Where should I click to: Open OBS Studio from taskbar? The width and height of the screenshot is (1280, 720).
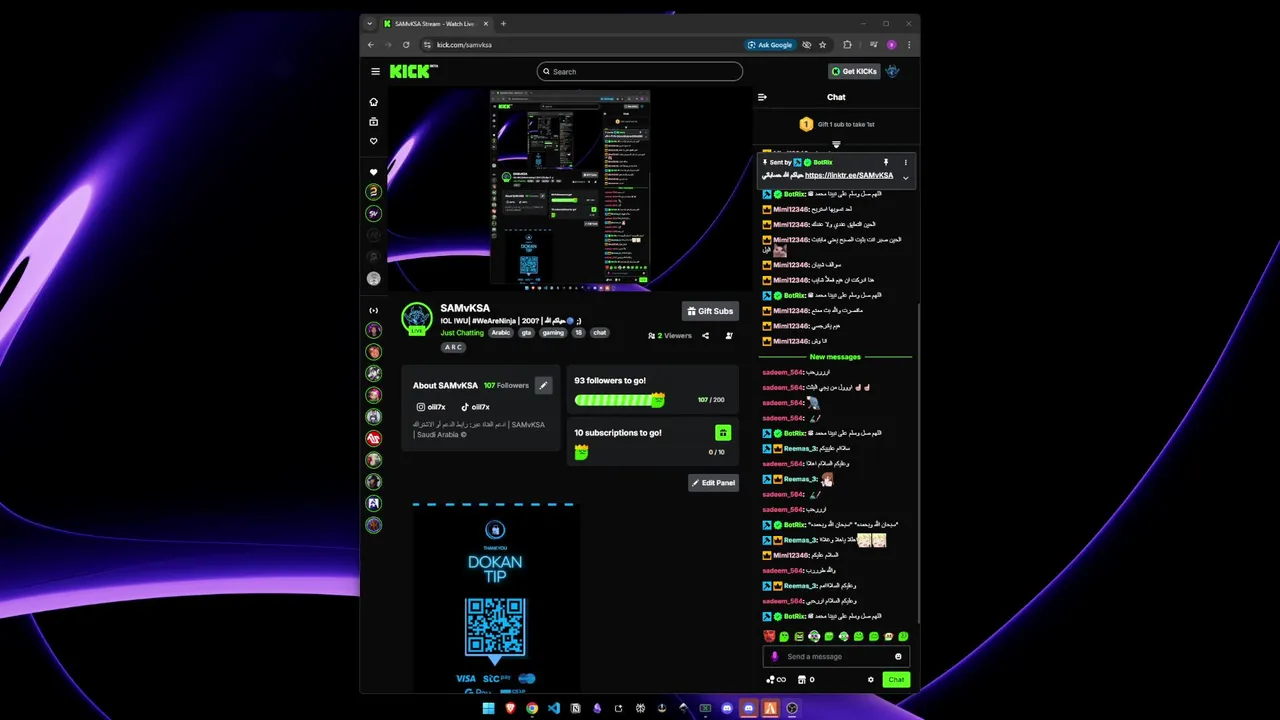click(x=792, y=708)
